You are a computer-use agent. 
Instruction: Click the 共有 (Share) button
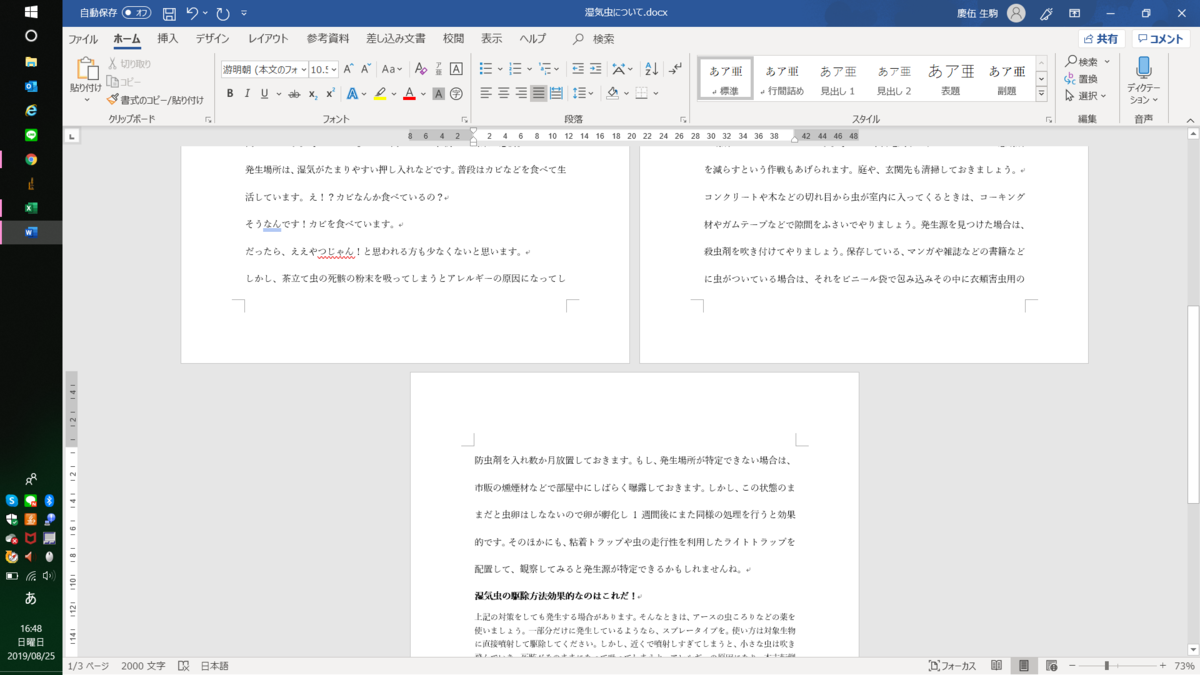click(1101, 39)
